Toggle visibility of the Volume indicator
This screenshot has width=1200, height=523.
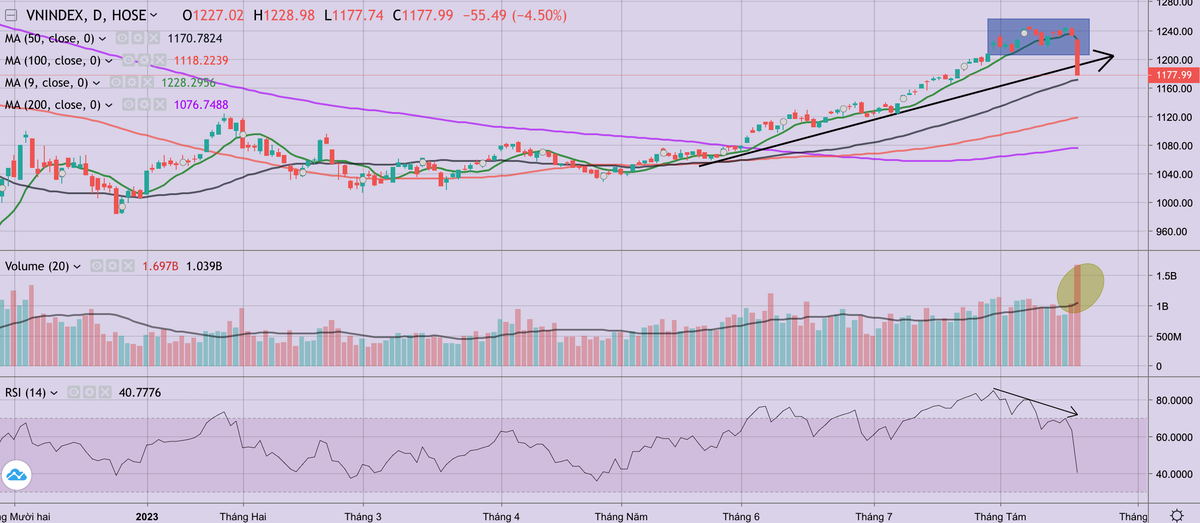pyautogui.click(x=96, y=267)
